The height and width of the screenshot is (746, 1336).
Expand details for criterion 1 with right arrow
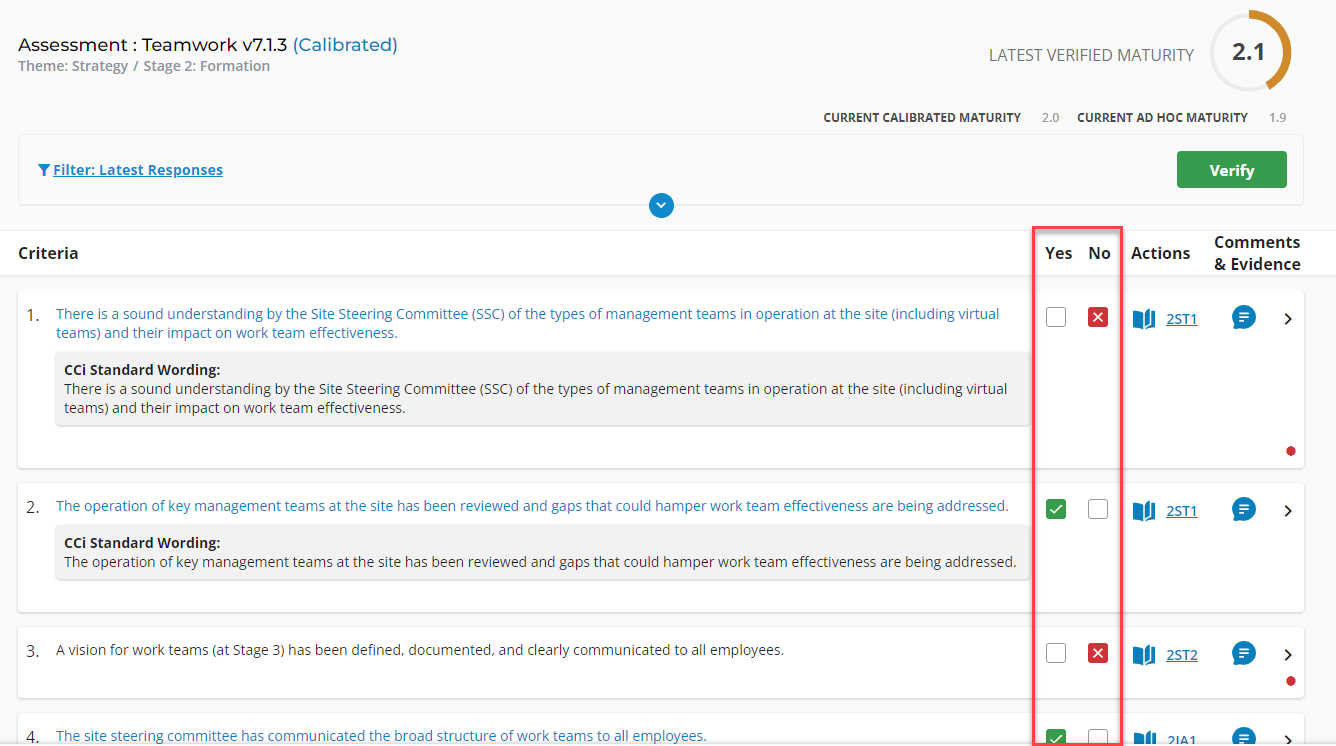tap(1288, 318)
